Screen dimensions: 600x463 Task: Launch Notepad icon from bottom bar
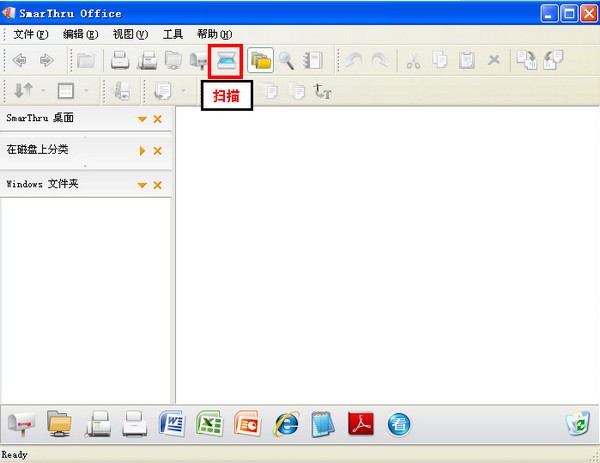pyautogui.click(x=323, y=424)
